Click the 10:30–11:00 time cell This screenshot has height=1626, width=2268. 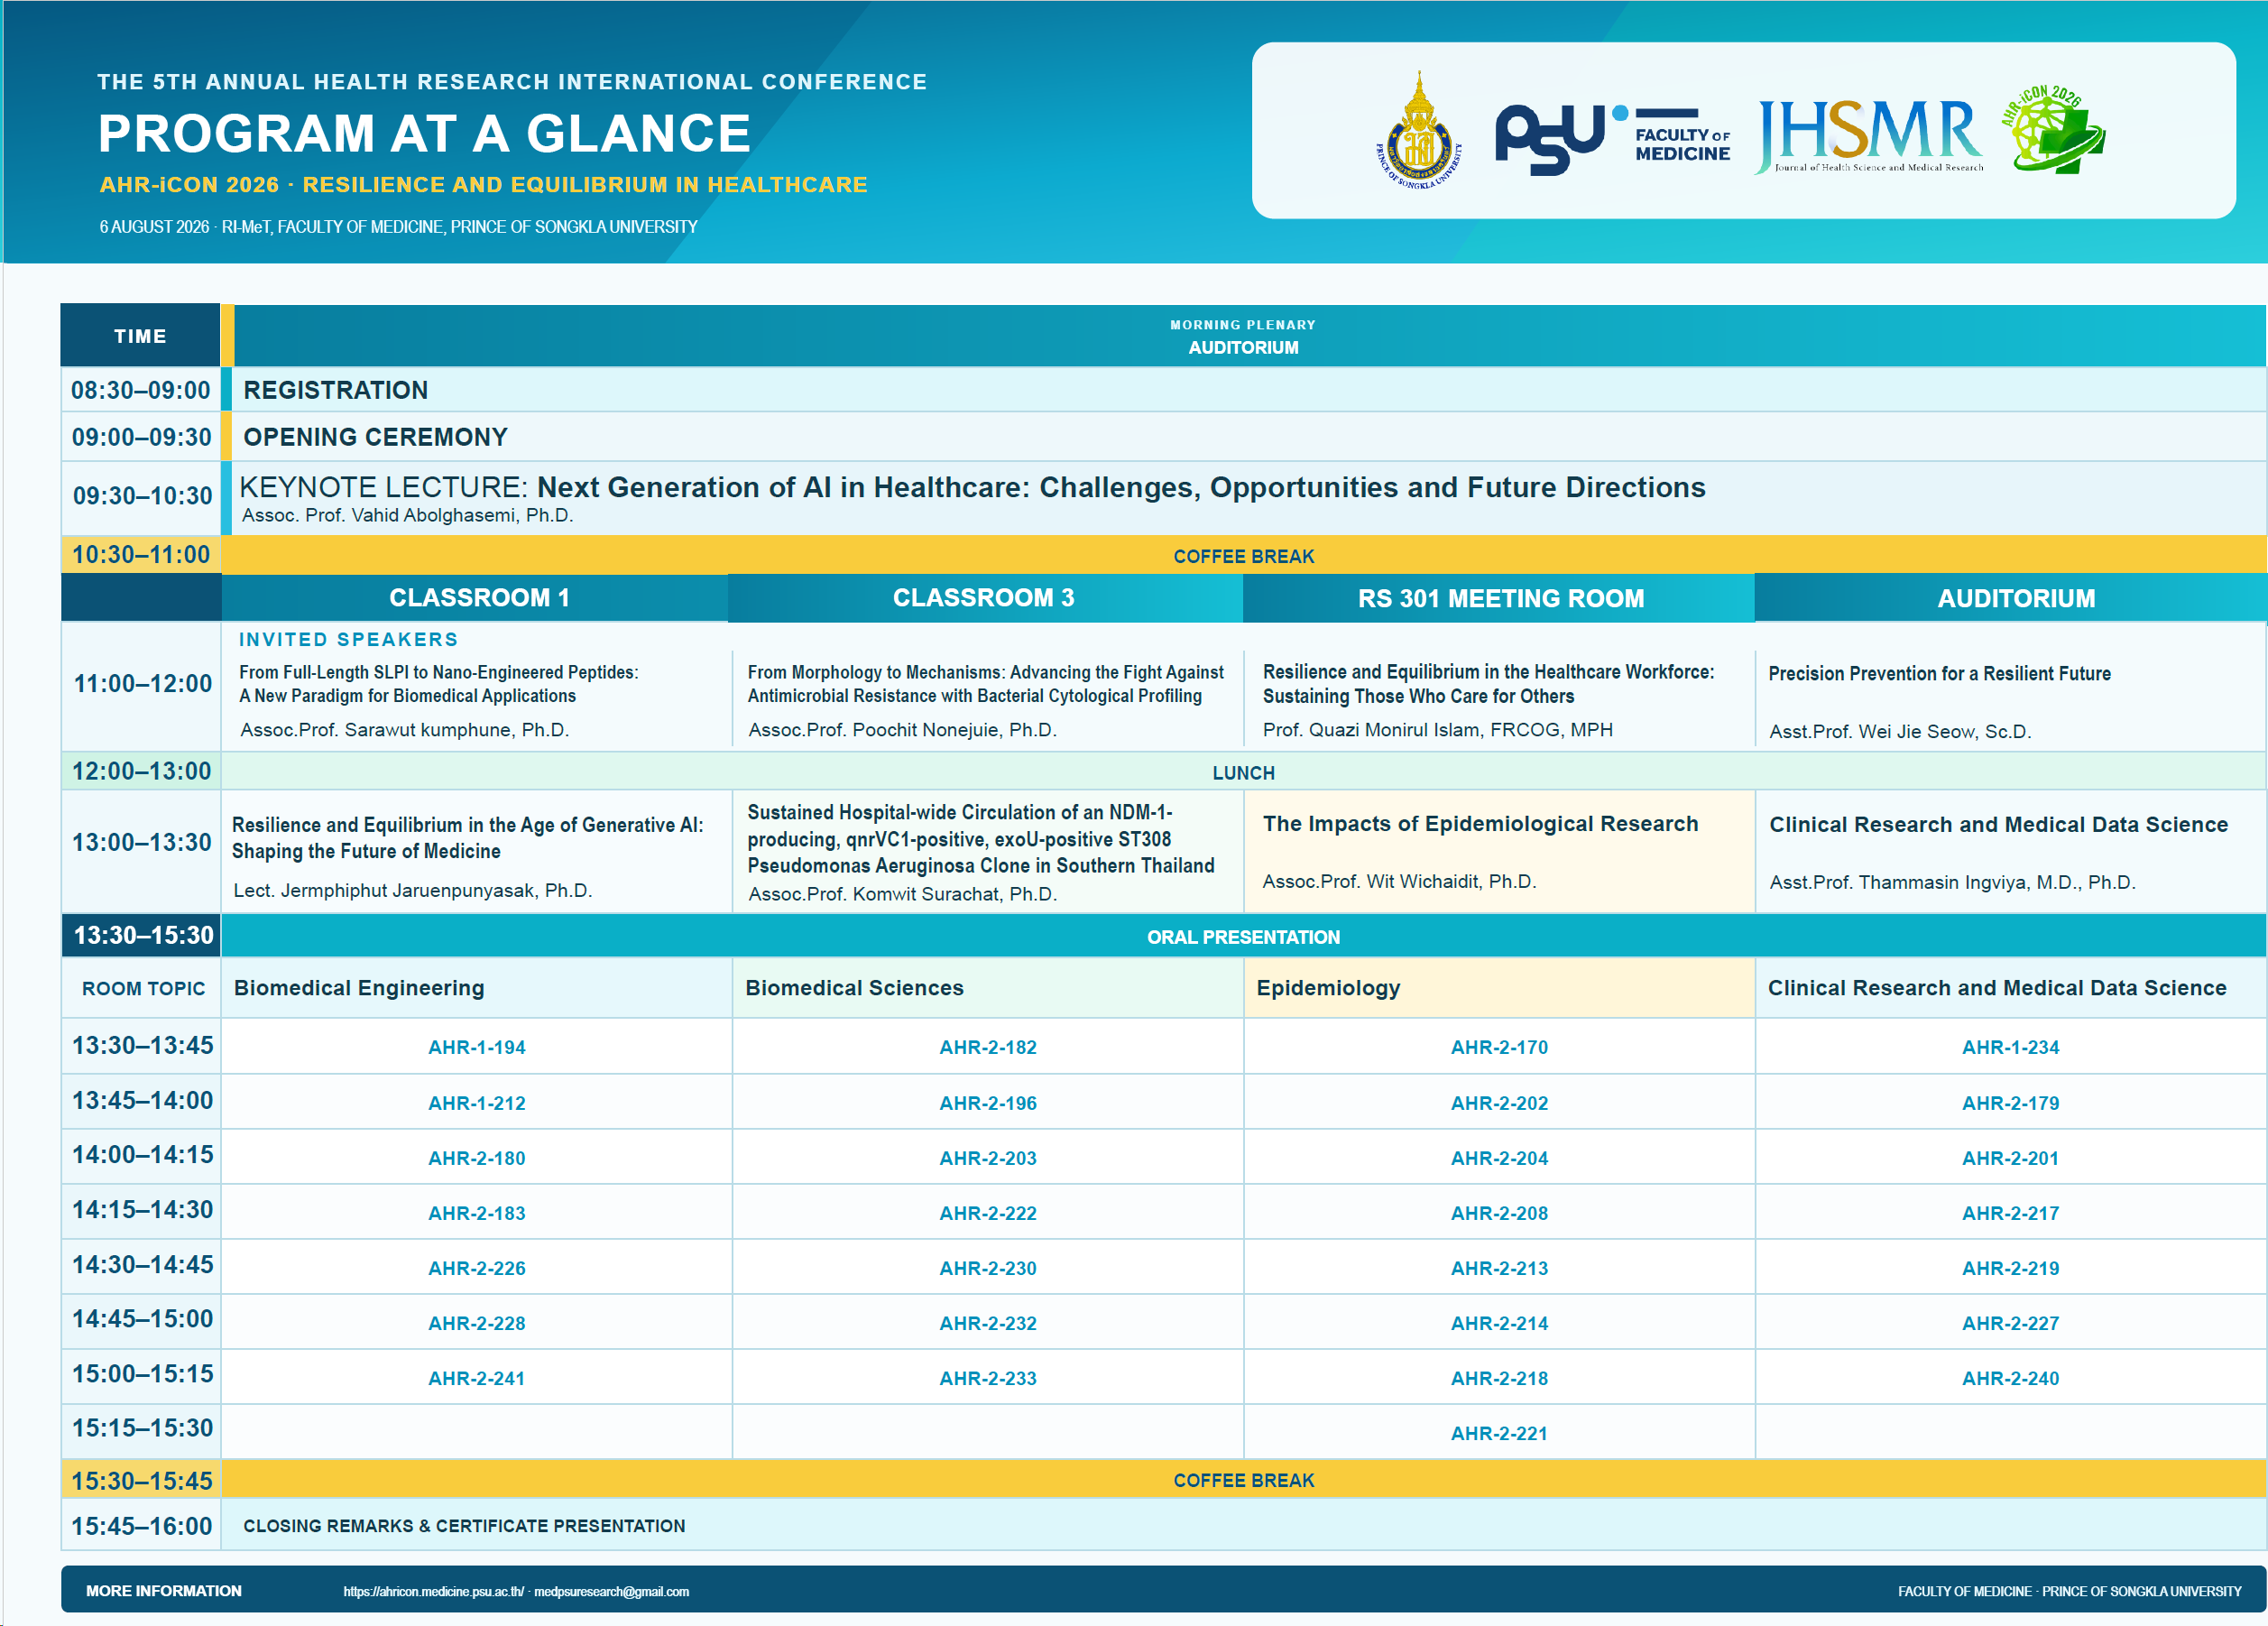pyautogui.click(x=140, y=555)
